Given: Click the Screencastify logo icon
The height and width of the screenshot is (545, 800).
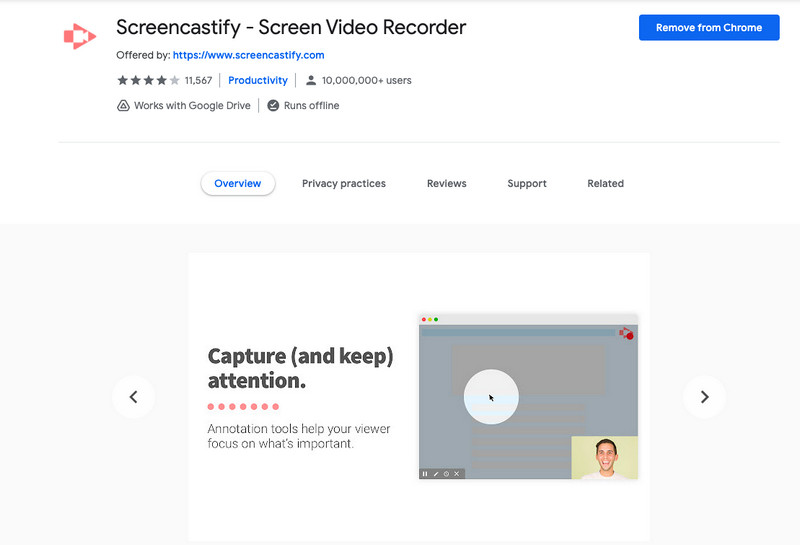Looking at the screenshot, I should [80, 36].
